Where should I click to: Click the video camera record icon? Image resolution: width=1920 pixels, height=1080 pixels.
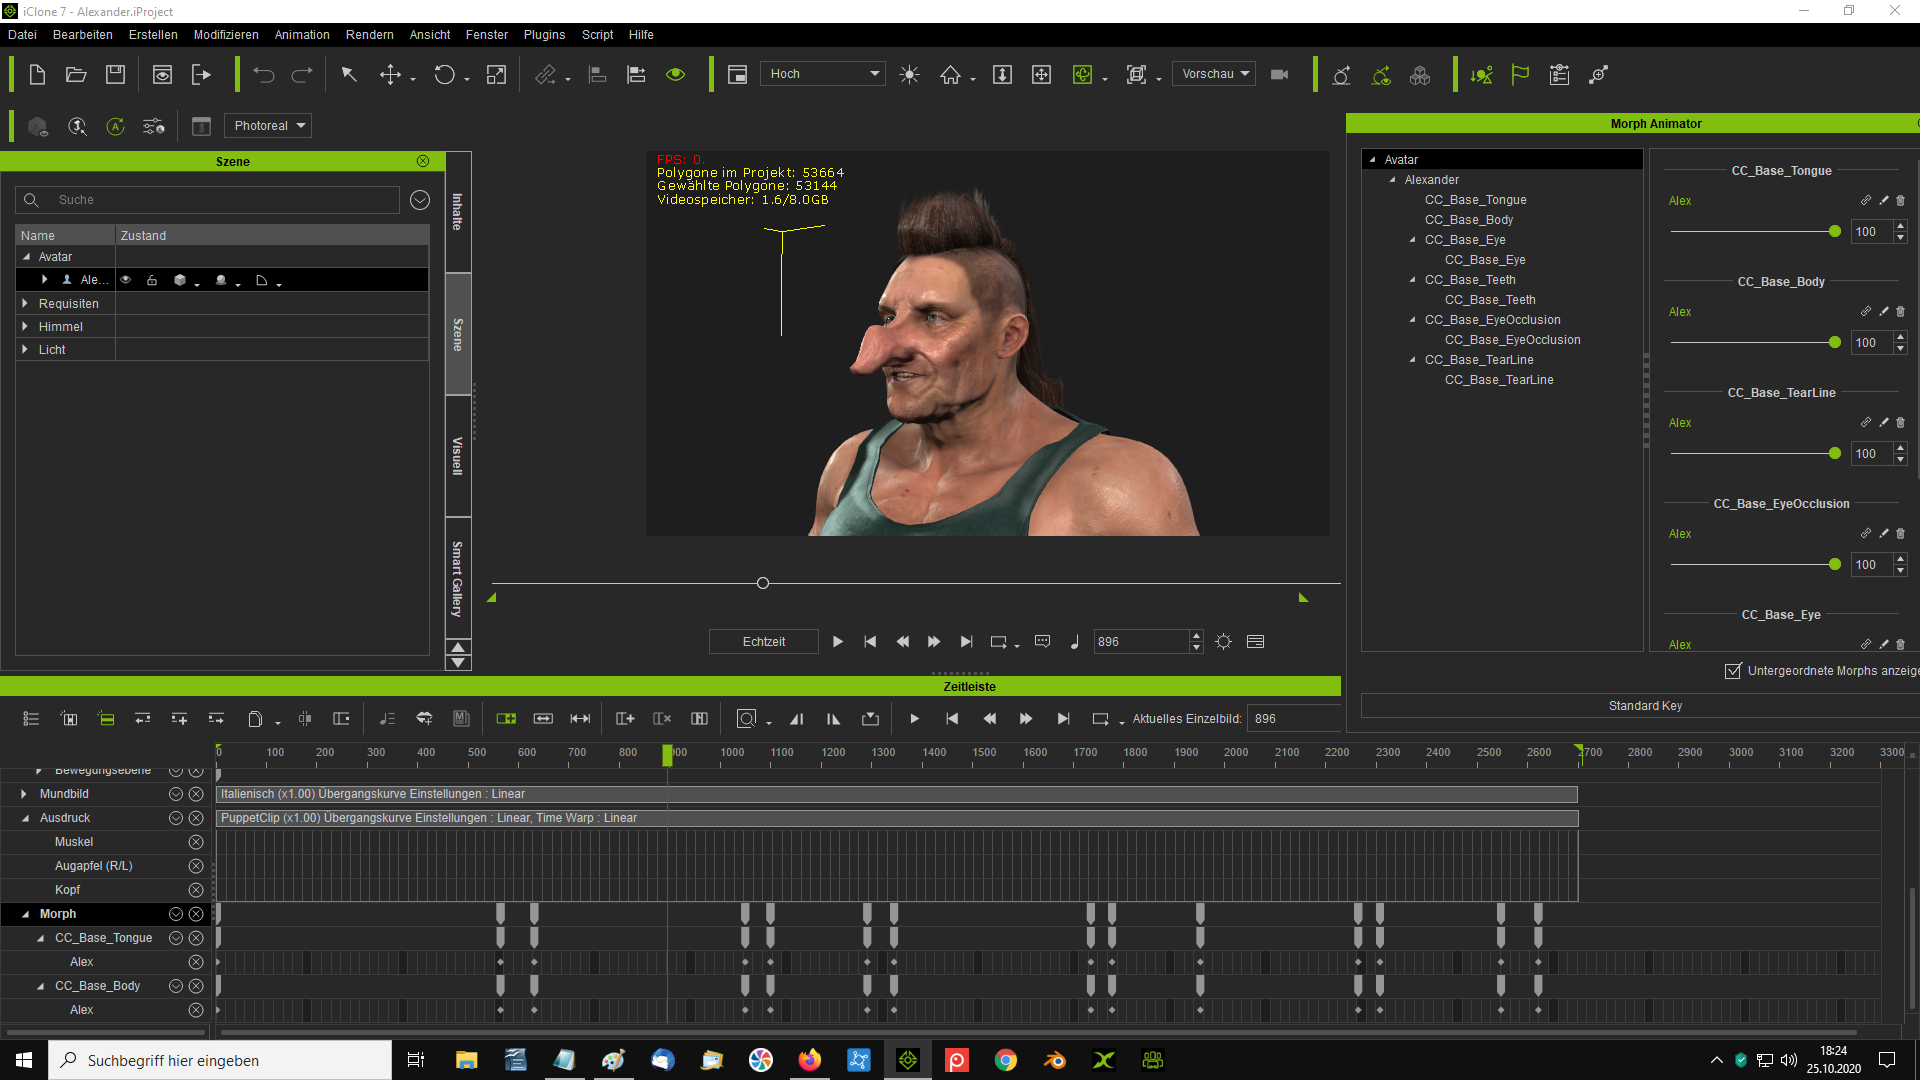coord(1279,74)
